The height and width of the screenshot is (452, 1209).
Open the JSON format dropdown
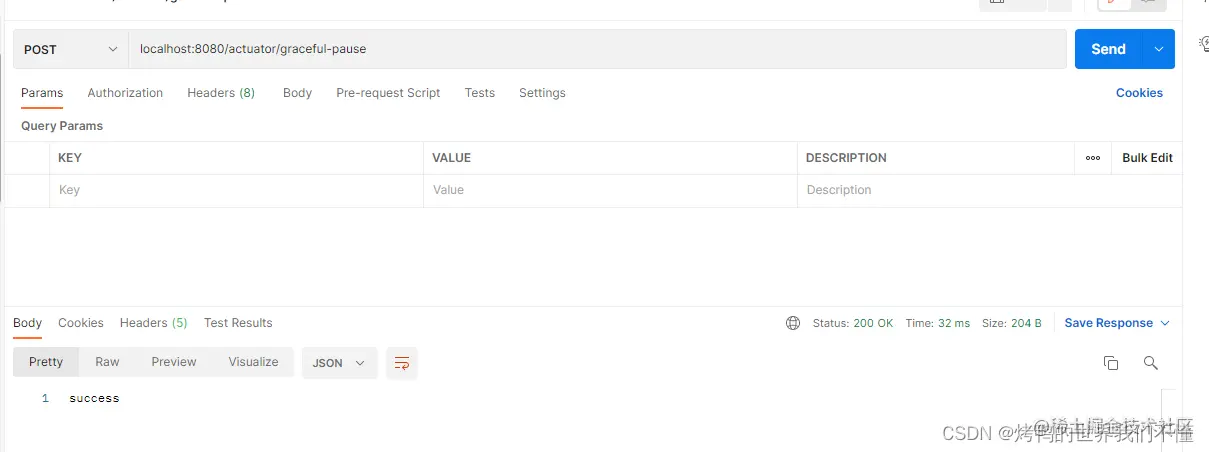[340, 363]
